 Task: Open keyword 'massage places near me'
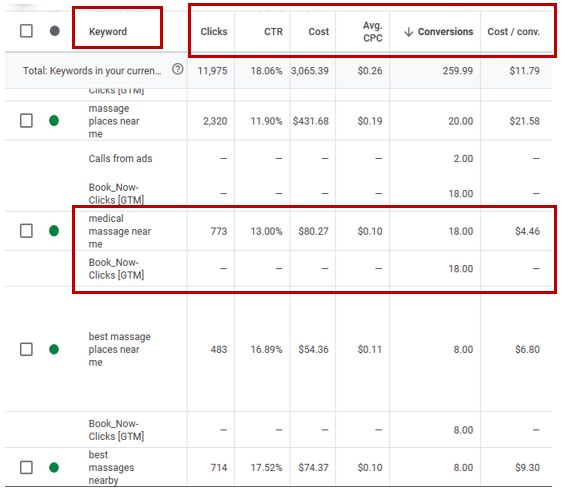(114, 121)
